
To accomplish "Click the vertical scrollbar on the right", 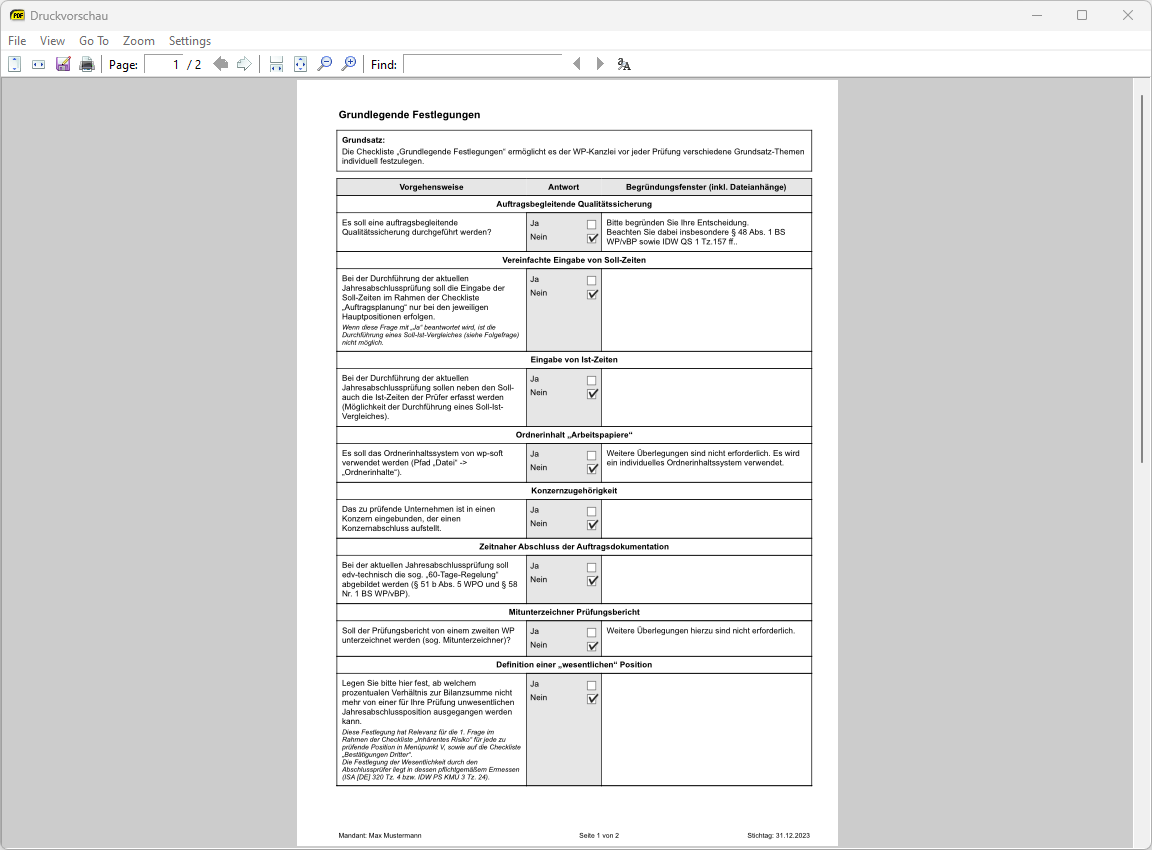I will click(x=1142, y=300).
